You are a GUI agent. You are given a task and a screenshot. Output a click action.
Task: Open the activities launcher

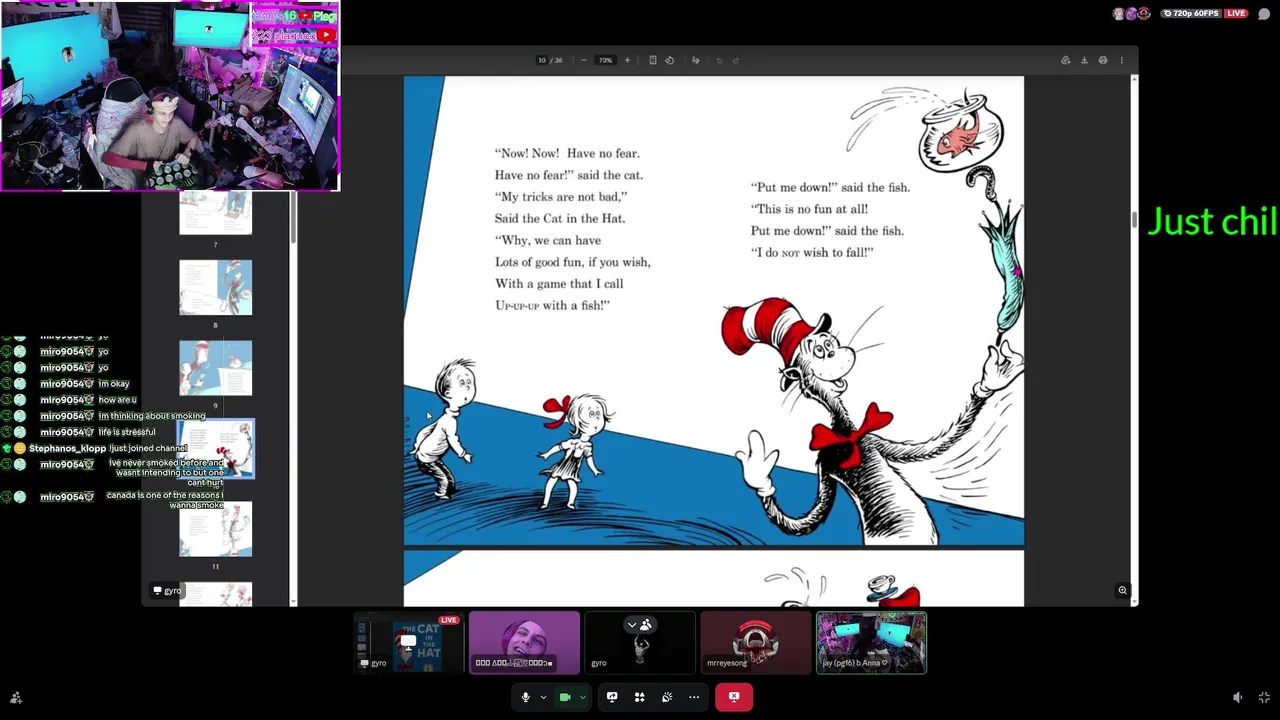pos(639,697)
